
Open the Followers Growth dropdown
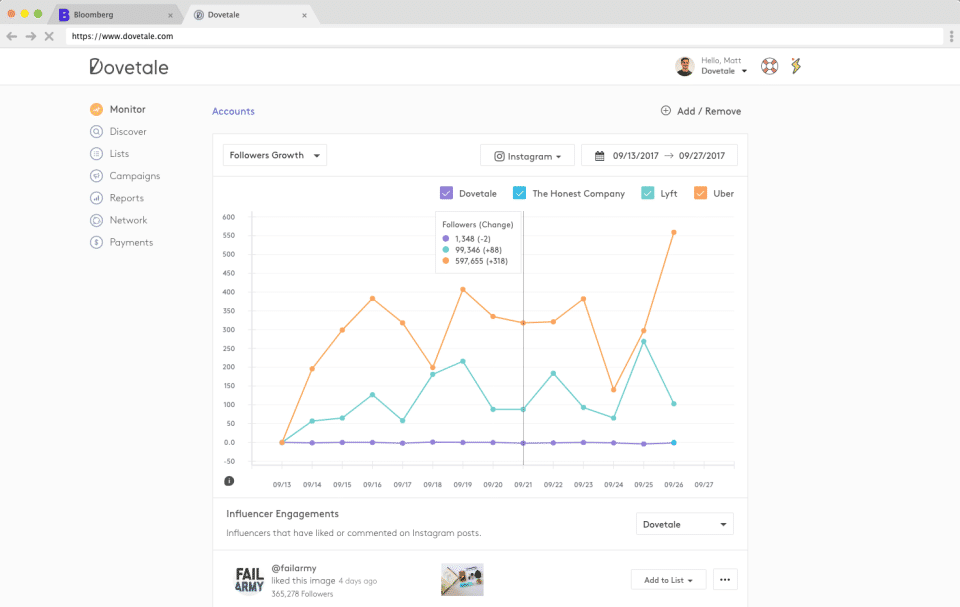coord(275,156)
